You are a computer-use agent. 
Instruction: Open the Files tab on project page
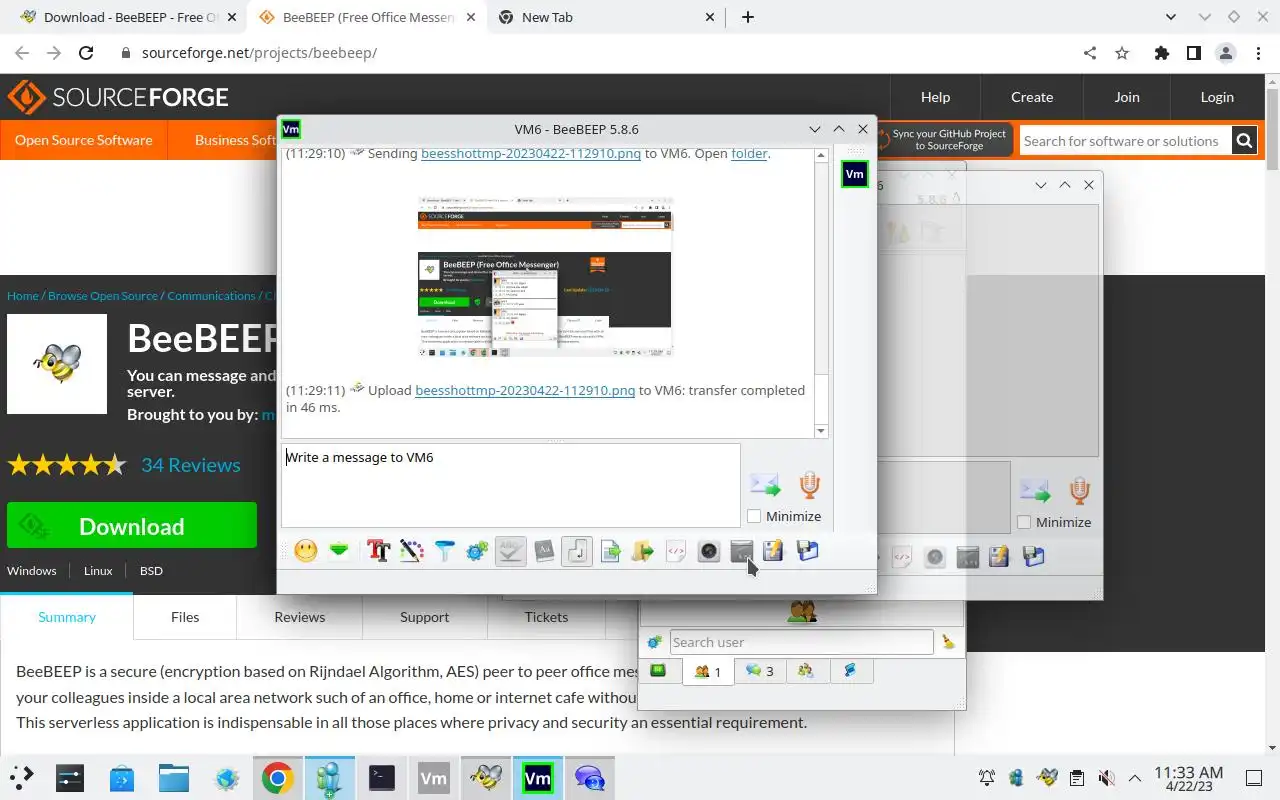coord(185,617)
